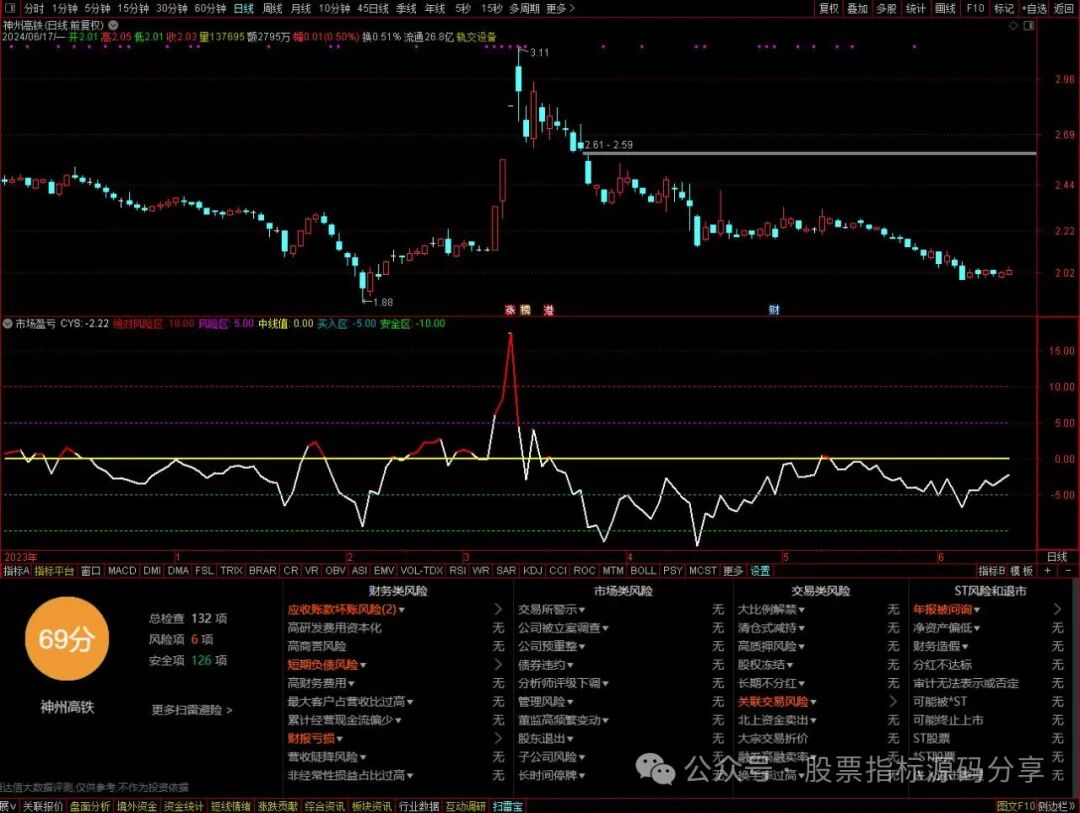Toggle the 市场盈亏 indicator circle icon

click(x=8, y=323)
